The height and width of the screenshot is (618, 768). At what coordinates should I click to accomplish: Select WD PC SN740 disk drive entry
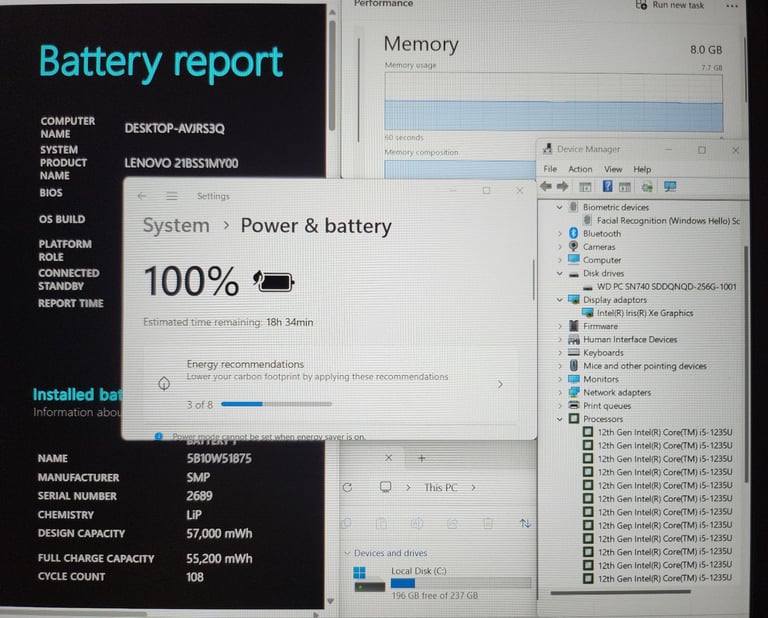coord(666,286)
